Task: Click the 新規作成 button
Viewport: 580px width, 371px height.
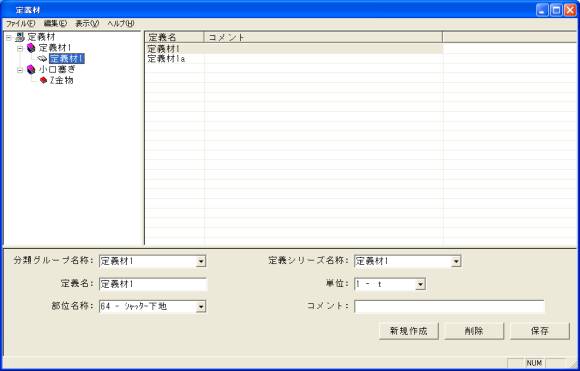Action: tap(409, 331)
